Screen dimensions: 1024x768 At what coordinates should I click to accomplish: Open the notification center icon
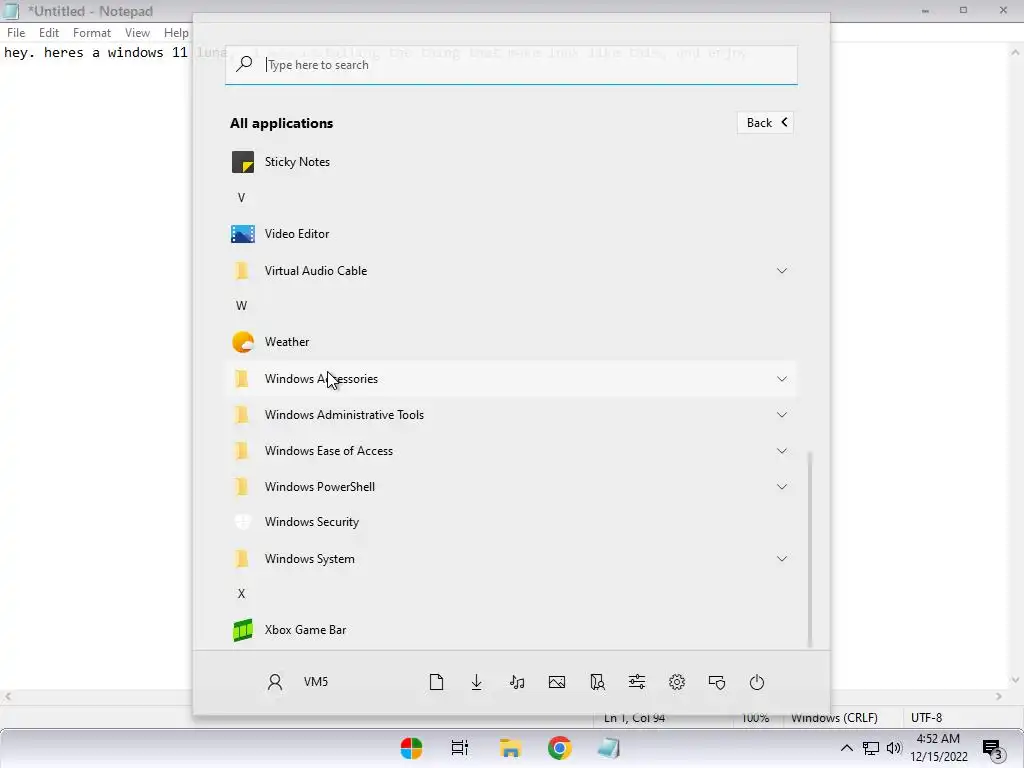(993, 749)
